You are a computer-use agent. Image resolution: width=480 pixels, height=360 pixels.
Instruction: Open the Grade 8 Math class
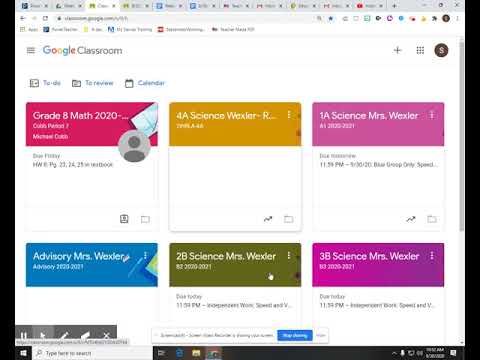(x=80, y=116)
